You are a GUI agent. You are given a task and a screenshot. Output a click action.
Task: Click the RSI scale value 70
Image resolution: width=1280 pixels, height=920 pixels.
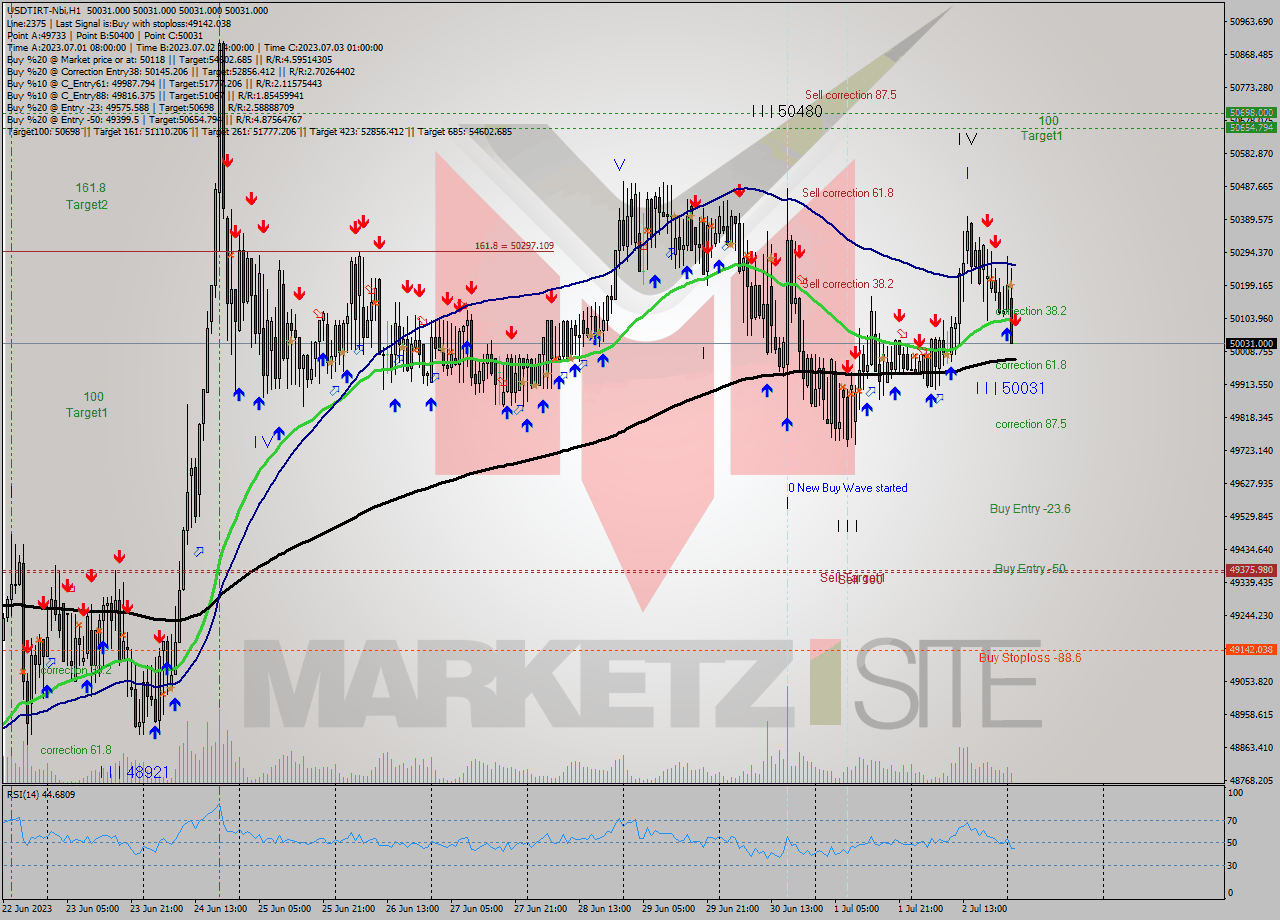coord(1234,820)
